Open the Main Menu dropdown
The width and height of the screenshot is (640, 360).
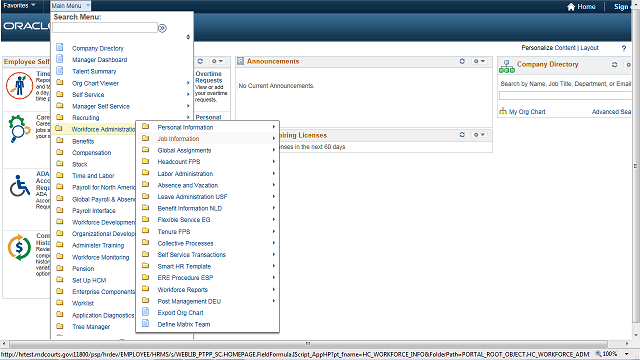(x=70, y=6)
